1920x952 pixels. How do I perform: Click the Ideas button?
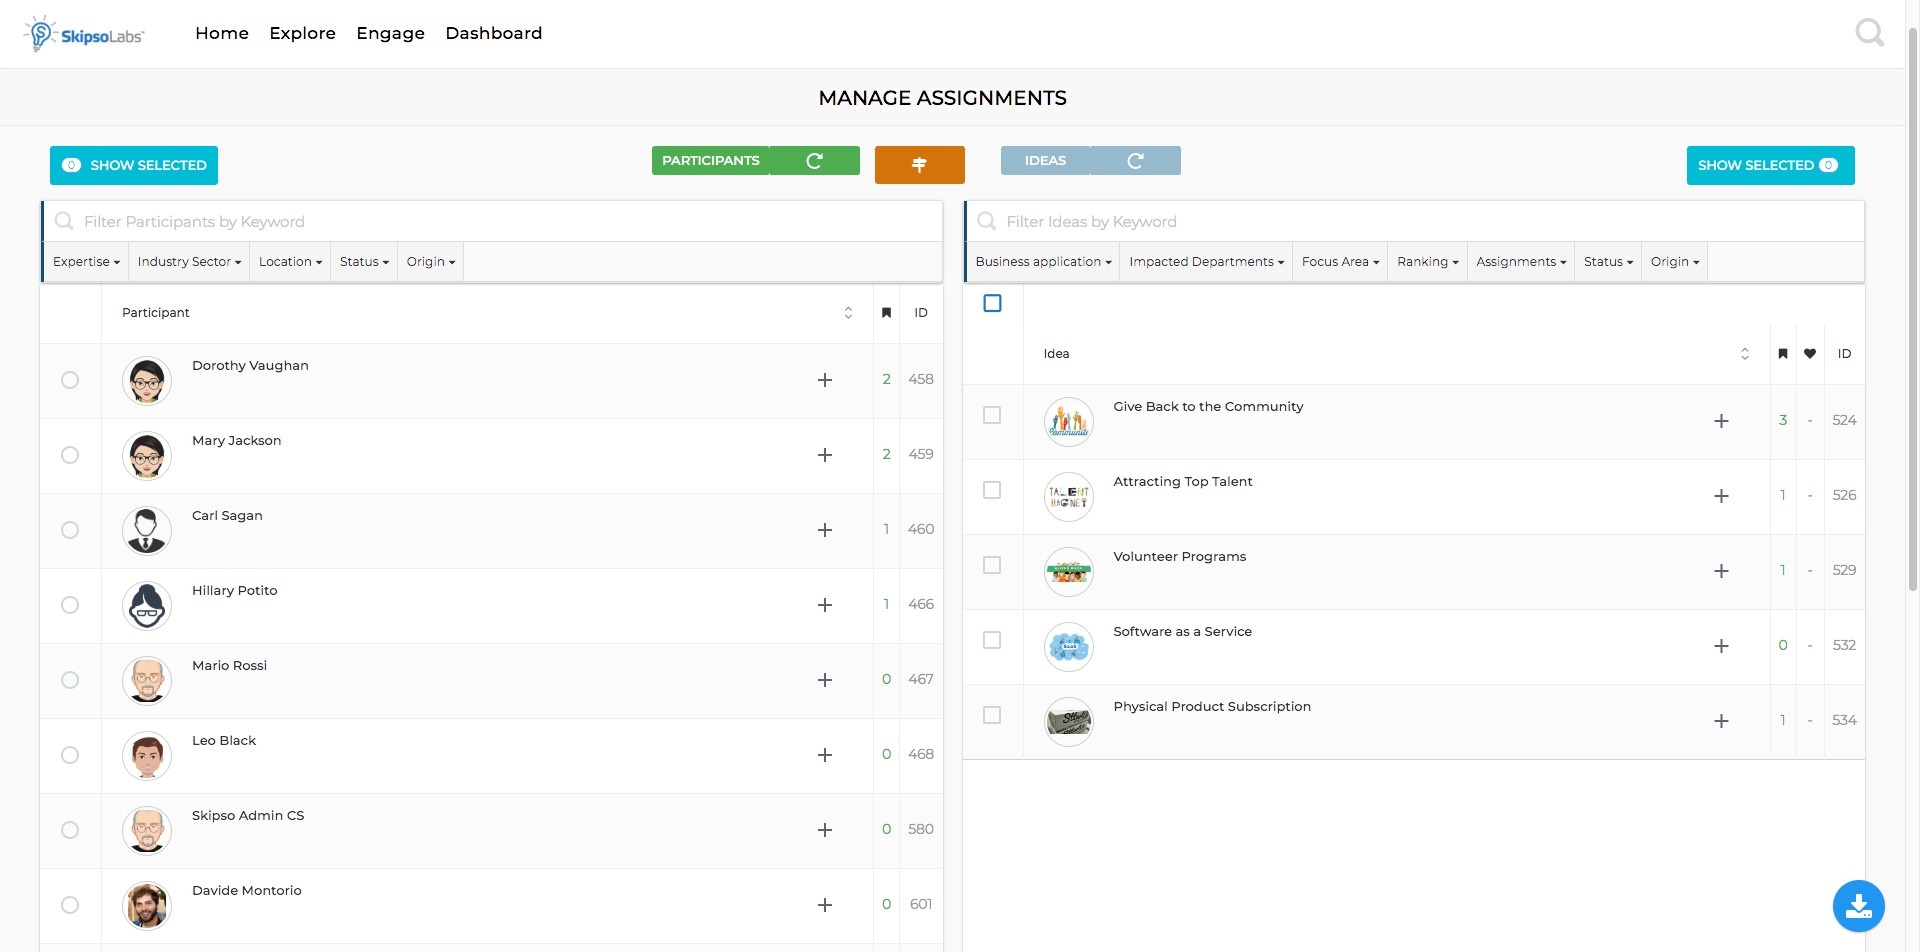point(1045,161)
